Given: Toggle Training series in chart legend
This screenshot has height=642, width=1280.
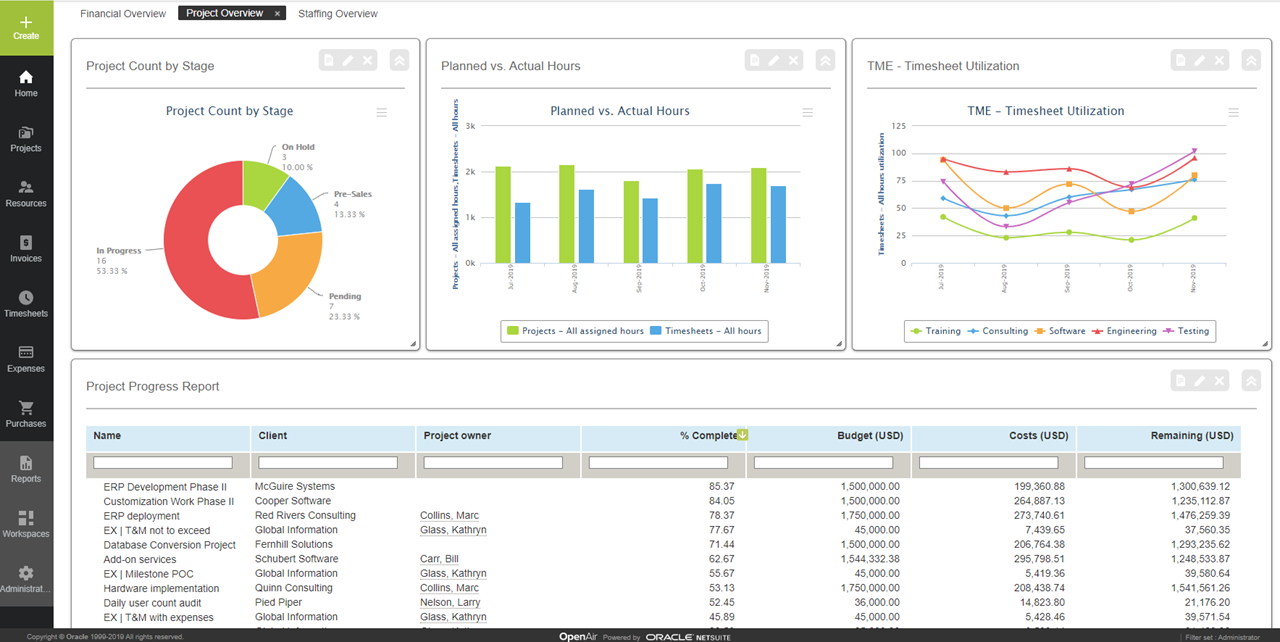Looking at the screenshot, I should [935, 331].
